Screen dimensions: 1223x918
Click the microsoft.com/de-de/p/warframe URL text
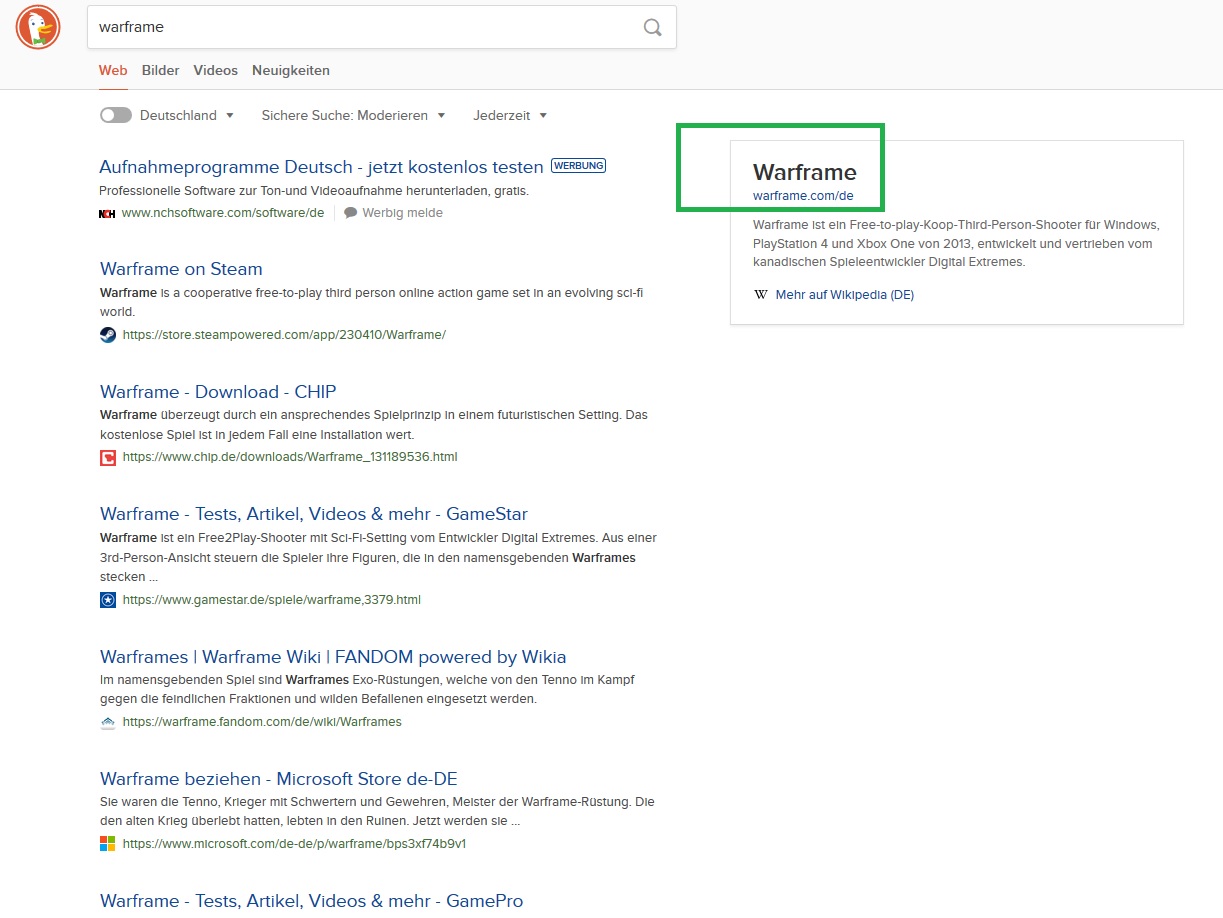pos(294,844)
